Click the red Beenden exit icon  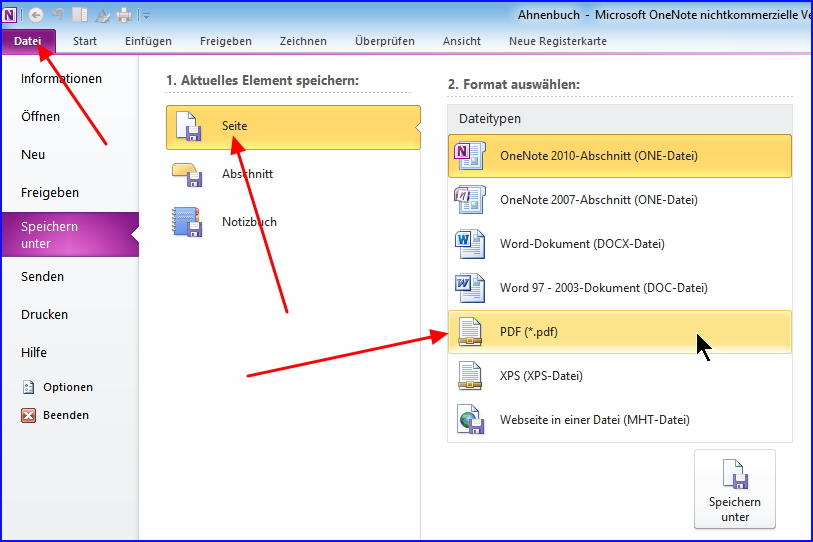coord(29,415)
